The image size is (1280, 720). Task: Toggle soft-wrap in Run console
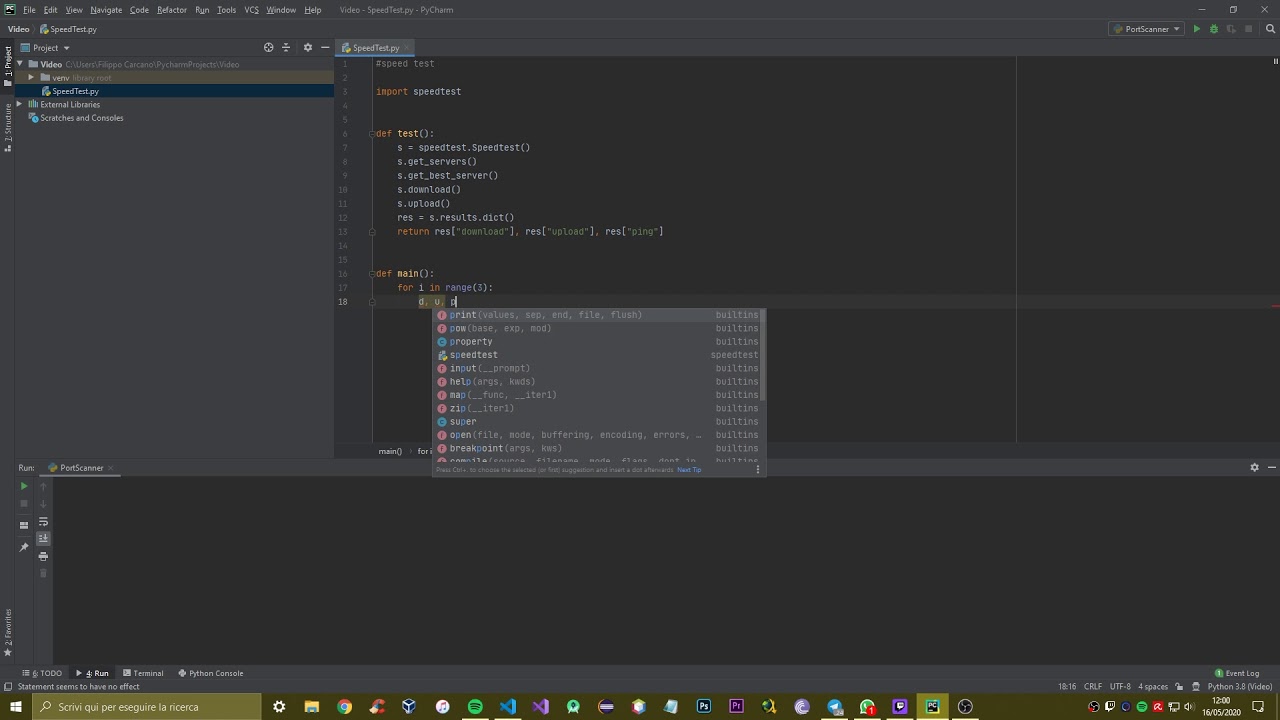click(x=43, y=522)
